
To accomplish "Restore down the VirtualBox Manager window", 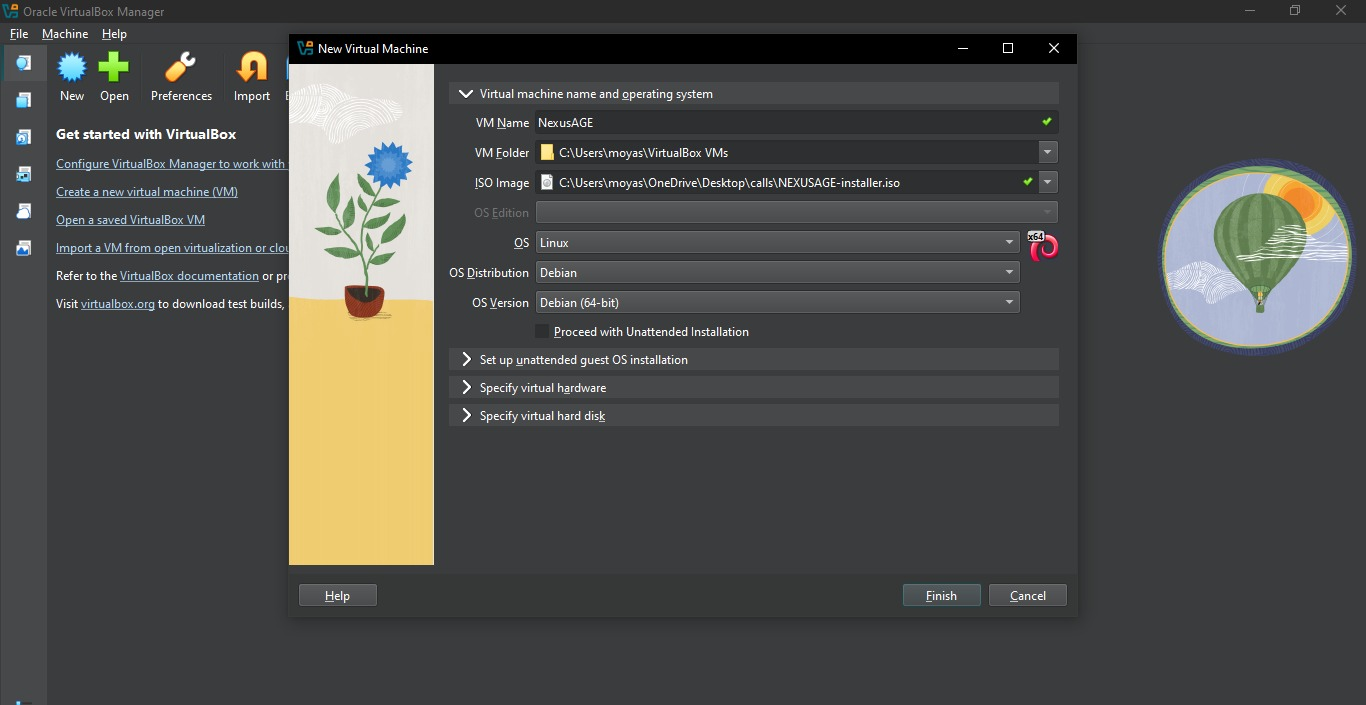I will (x=1295, y=11).
